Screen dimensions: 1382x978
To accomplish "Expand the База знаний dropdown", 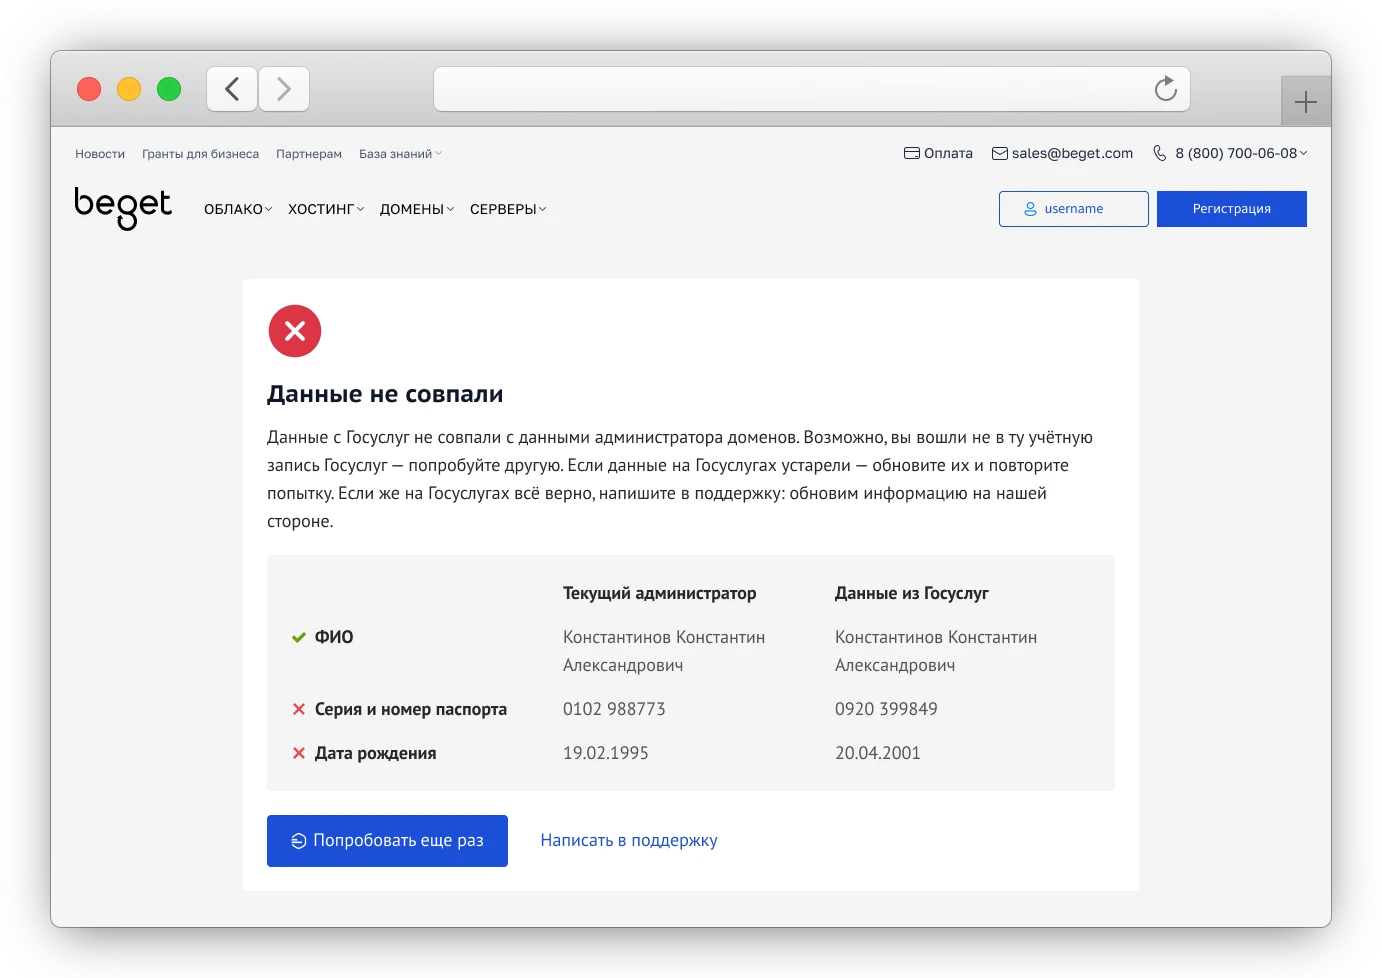I will click(400, 154).
